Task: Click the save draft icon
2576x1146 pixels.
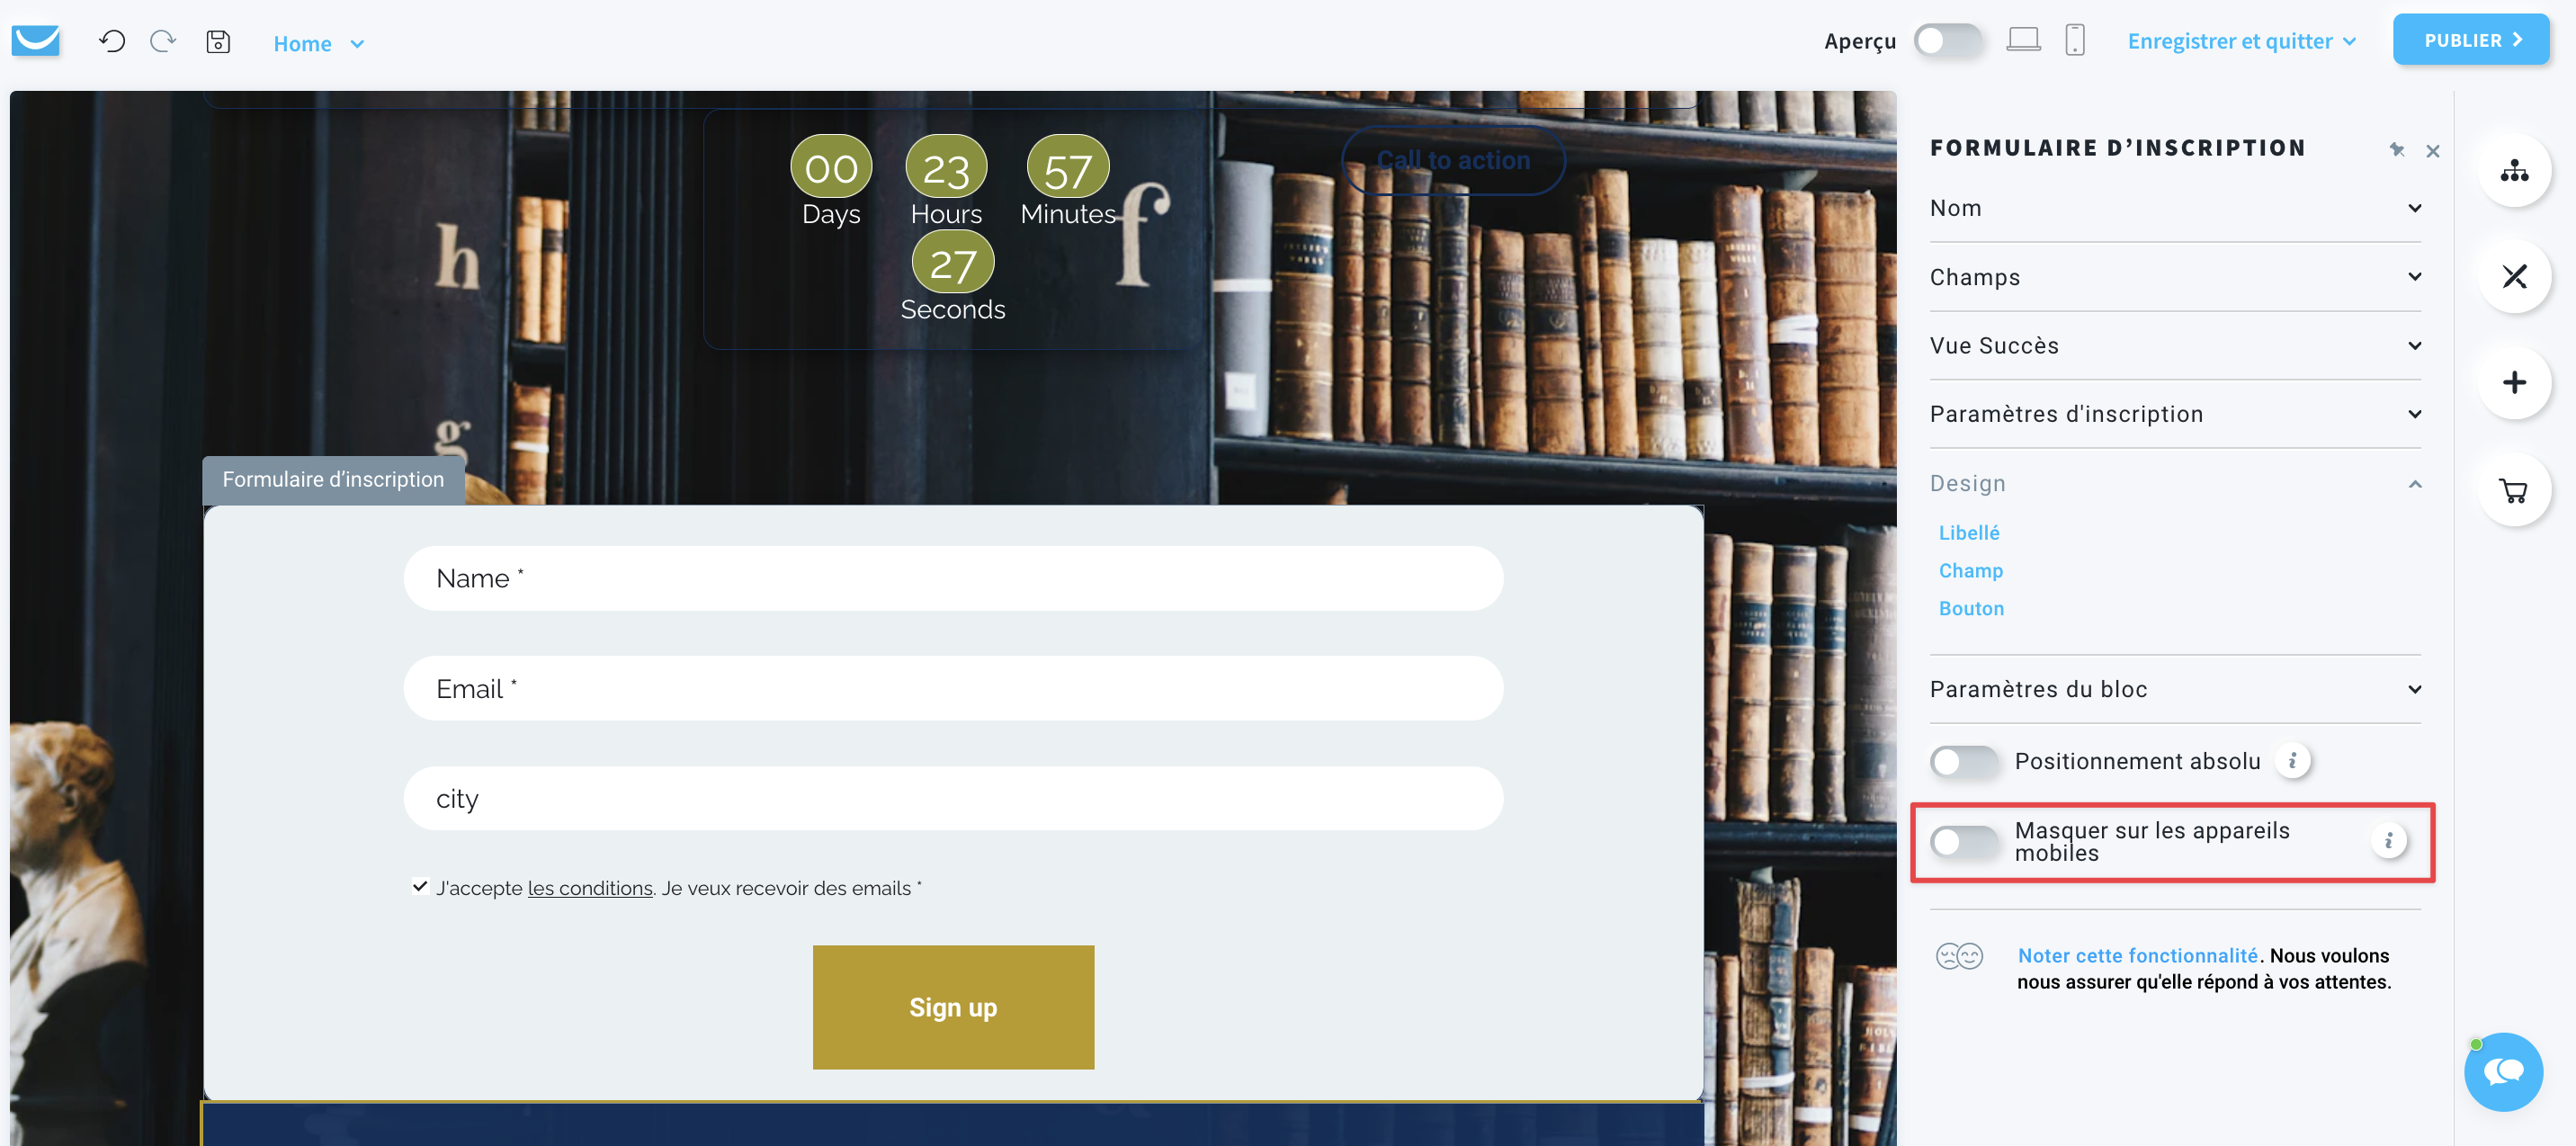Action: tap(217, 41)
